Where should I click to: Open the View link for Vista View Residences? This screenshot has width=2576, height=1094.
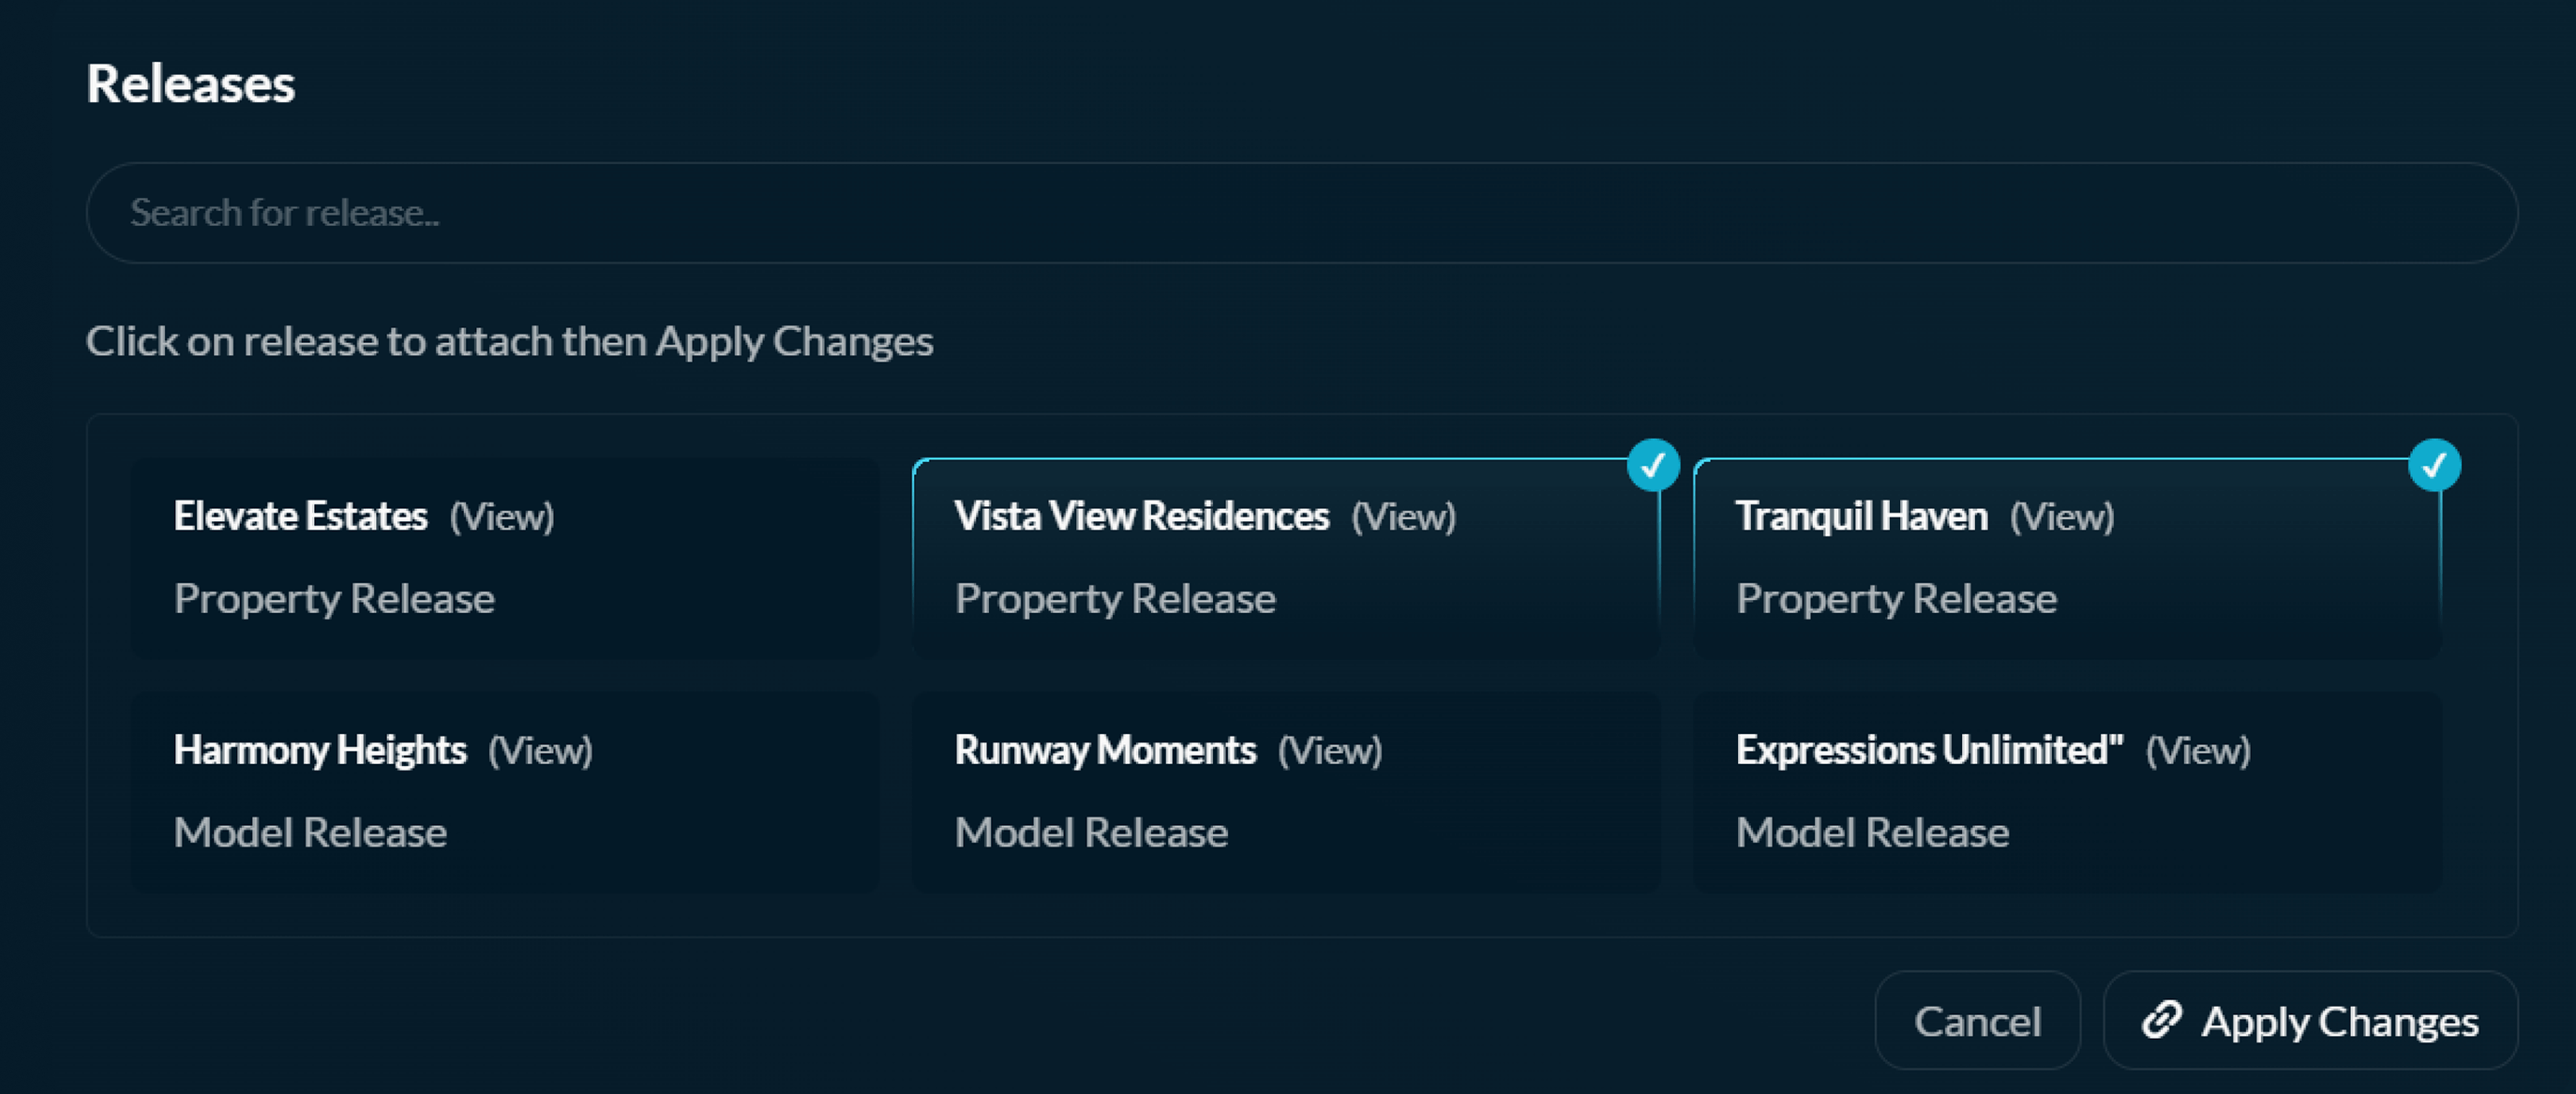(x=1403, y=517)
